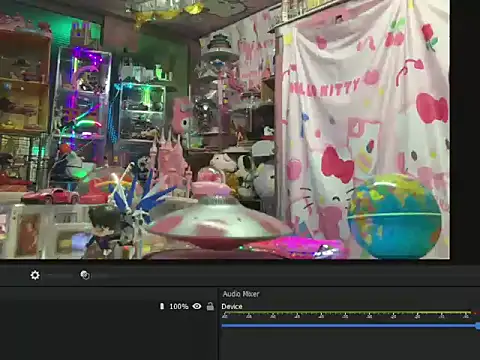Image resolution: width=480 pixels, height=360 pixels.
Task: Open source filters via overlapping-circles icon
Action: (x=85, y=275)
